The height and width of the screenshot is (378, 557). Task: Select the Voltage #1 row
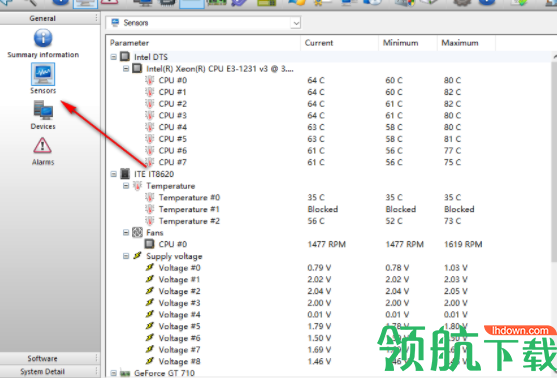coord(329,280)
